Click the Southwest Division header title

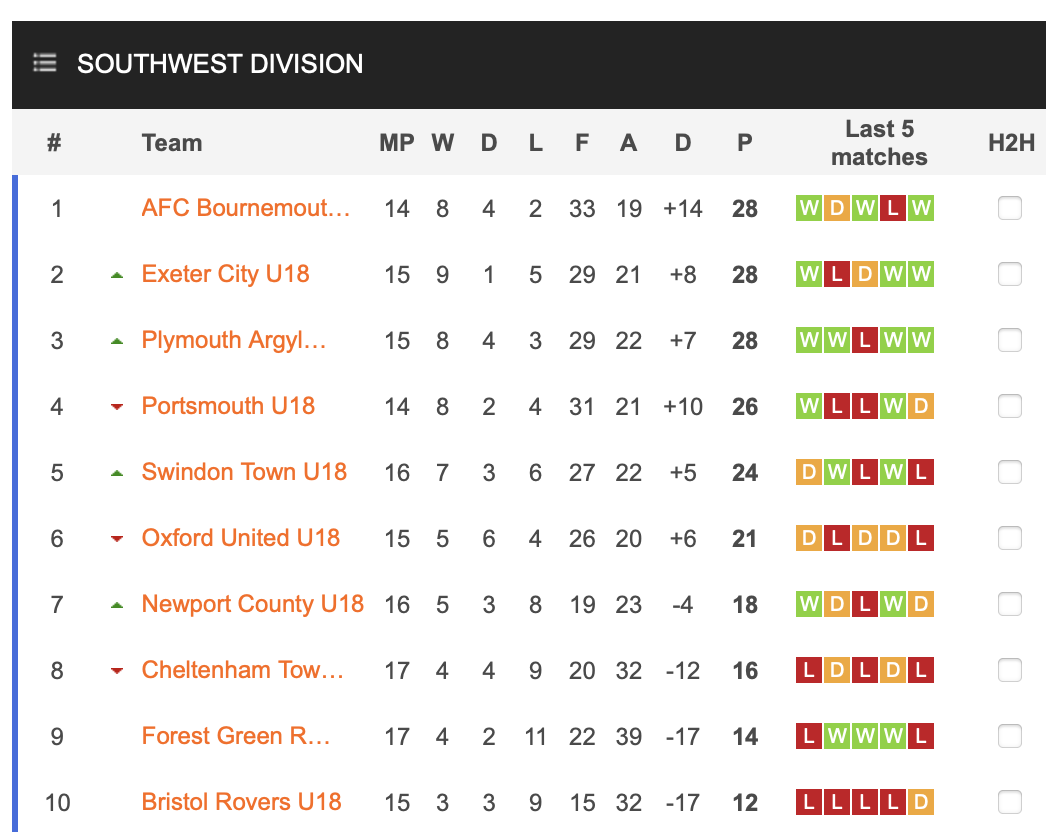click(x=220, y=64)
